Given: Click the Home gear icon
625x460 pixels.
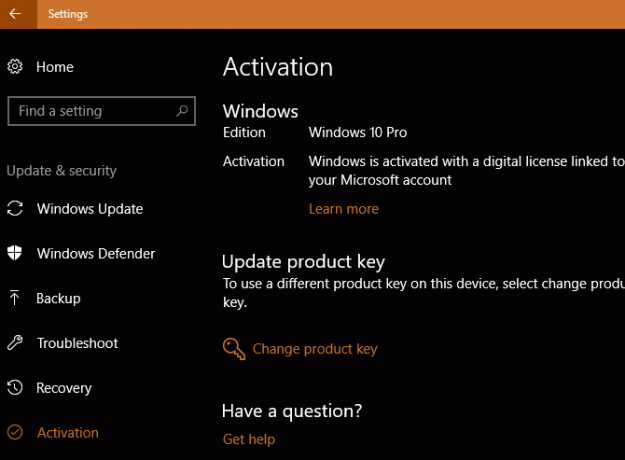Looking at the screenshot, I should pos(15,67).
